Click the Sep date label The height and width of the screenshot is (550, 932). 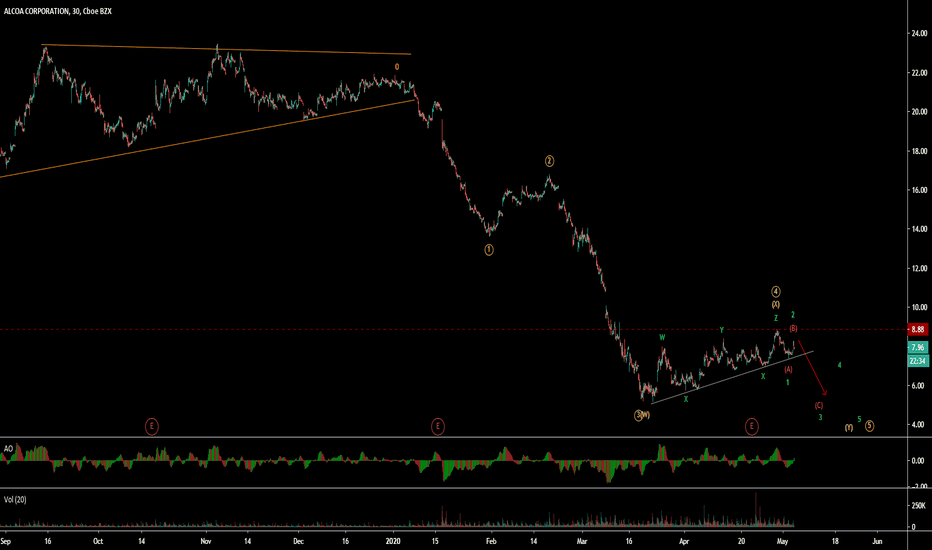tap(6, 541)
